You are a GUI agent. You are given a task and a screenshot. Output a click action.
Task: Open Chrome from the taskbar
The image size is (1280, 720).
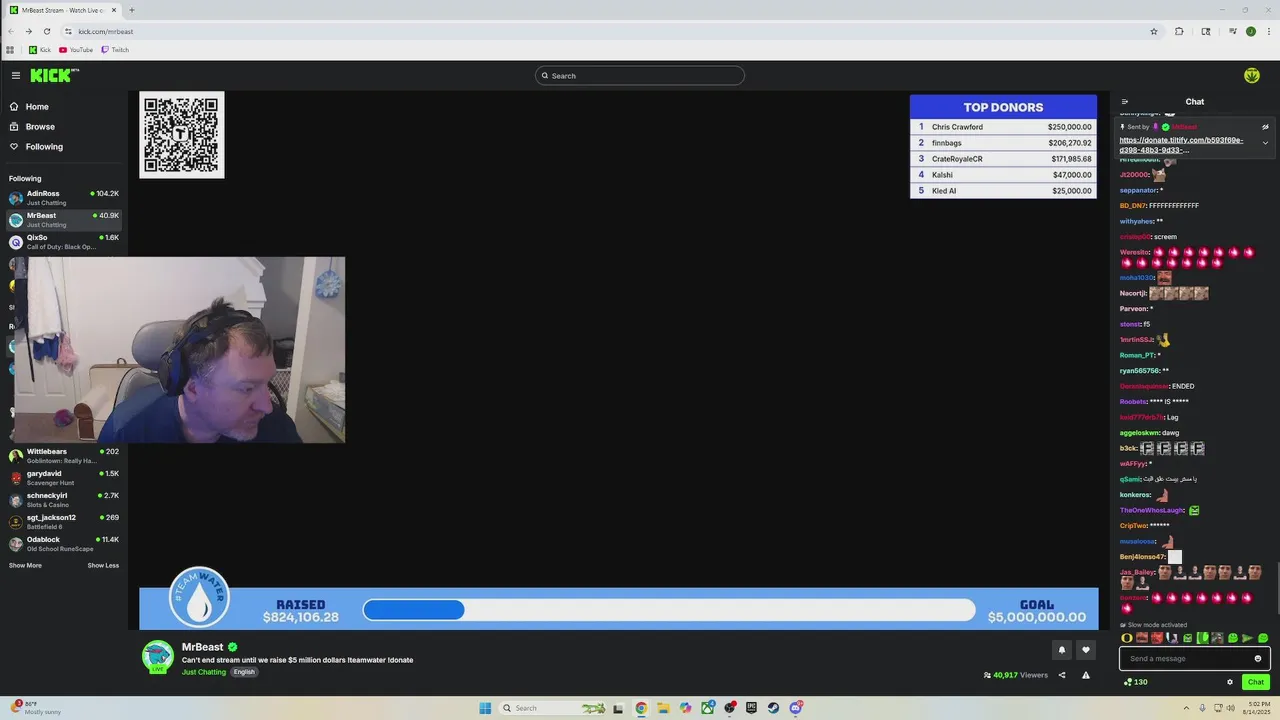tap(641, 708)
